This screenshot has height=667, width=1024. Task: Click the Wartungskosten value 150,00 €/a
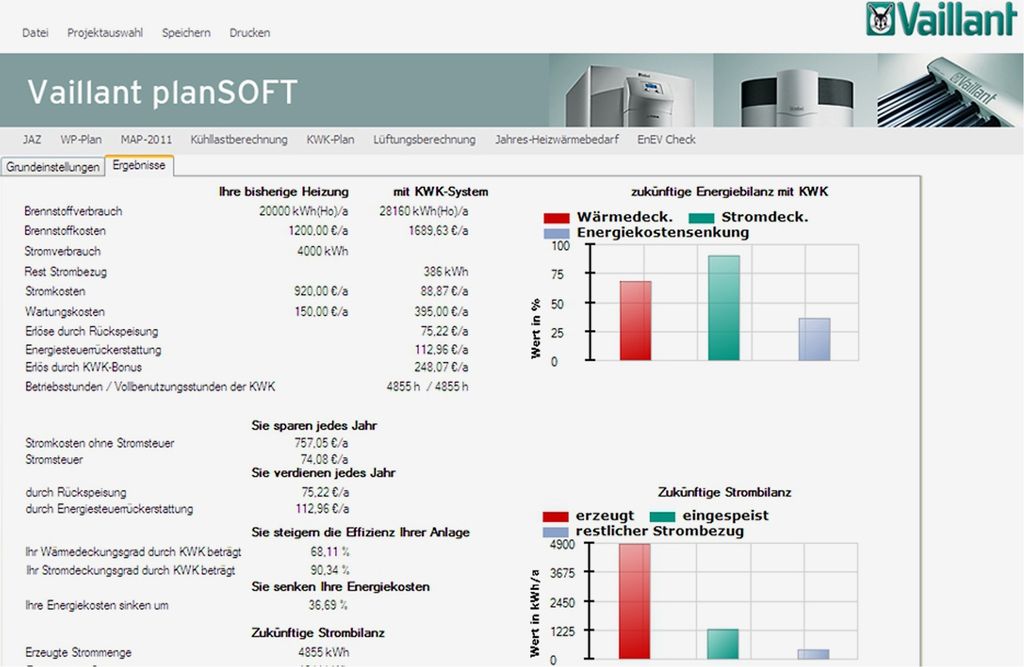[321, 312]
